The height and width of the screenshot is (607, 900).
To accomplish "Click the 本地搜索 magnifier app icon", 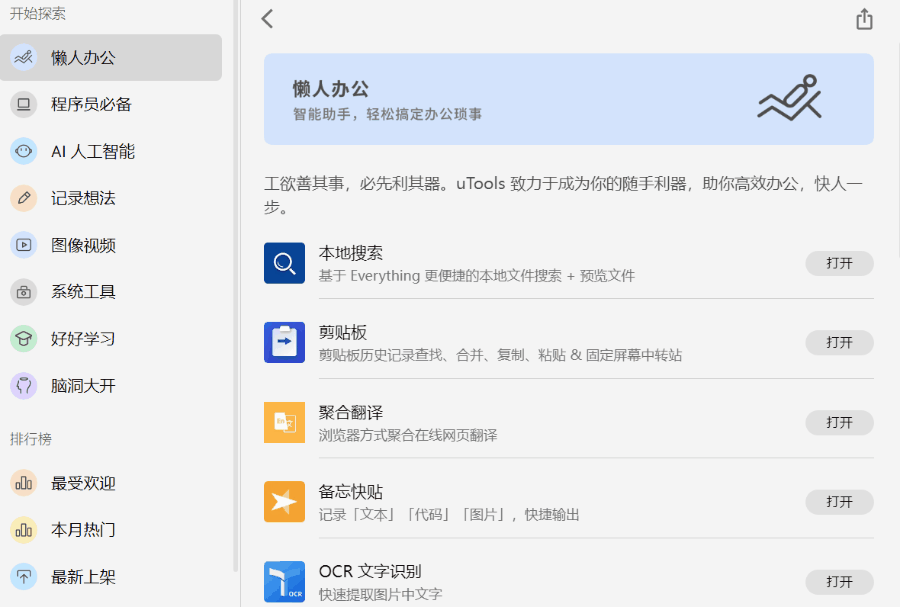I will (284, 263).
